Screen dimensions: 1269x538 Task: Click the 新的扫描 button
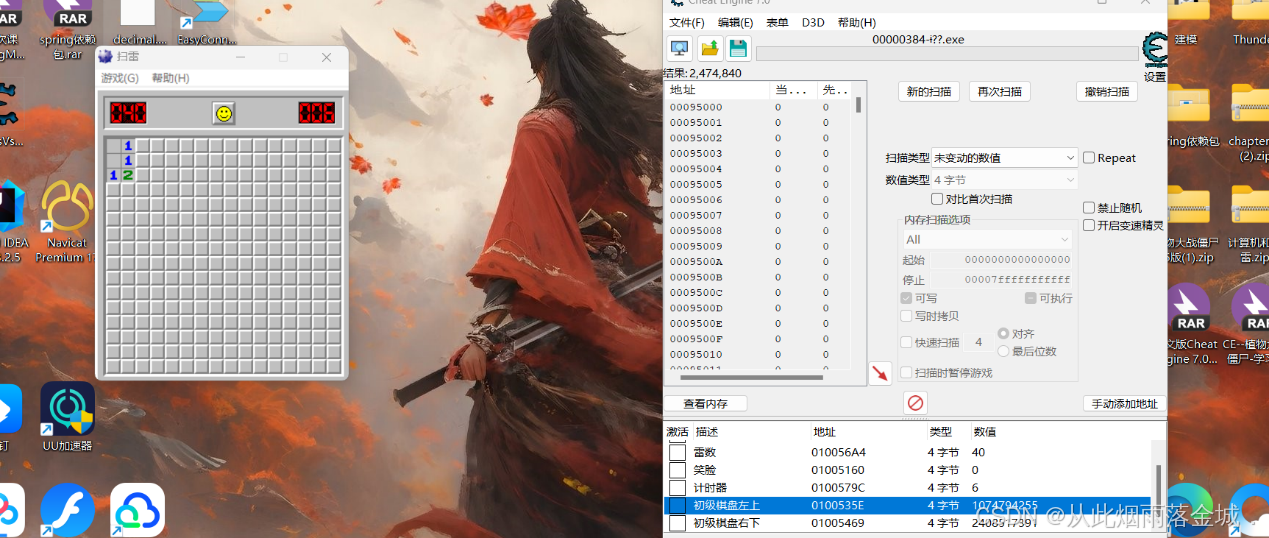pos(929,91)
